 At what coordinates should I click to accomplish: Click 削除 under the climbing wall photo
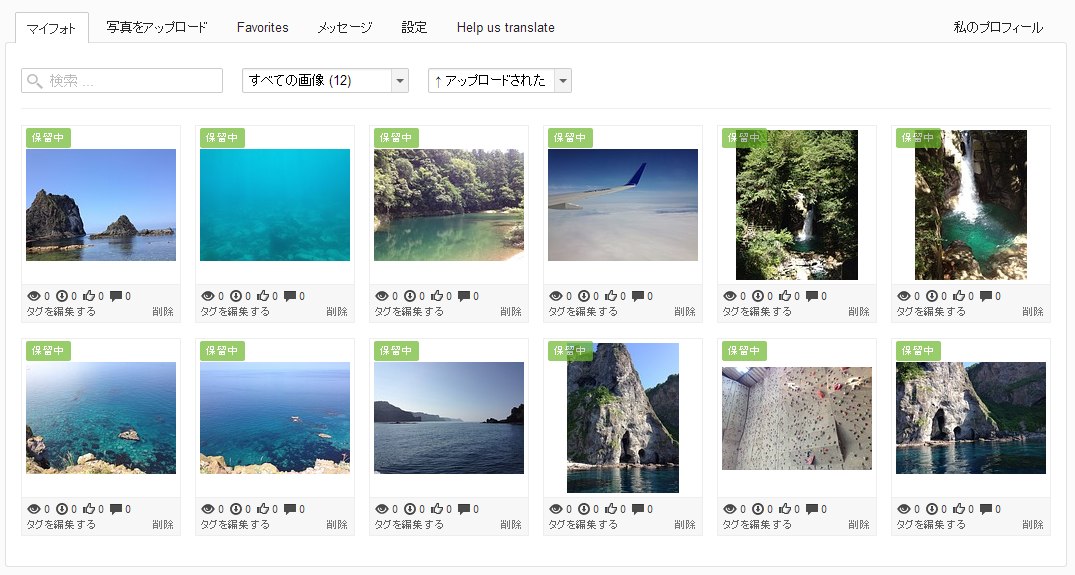pos(860,525)
